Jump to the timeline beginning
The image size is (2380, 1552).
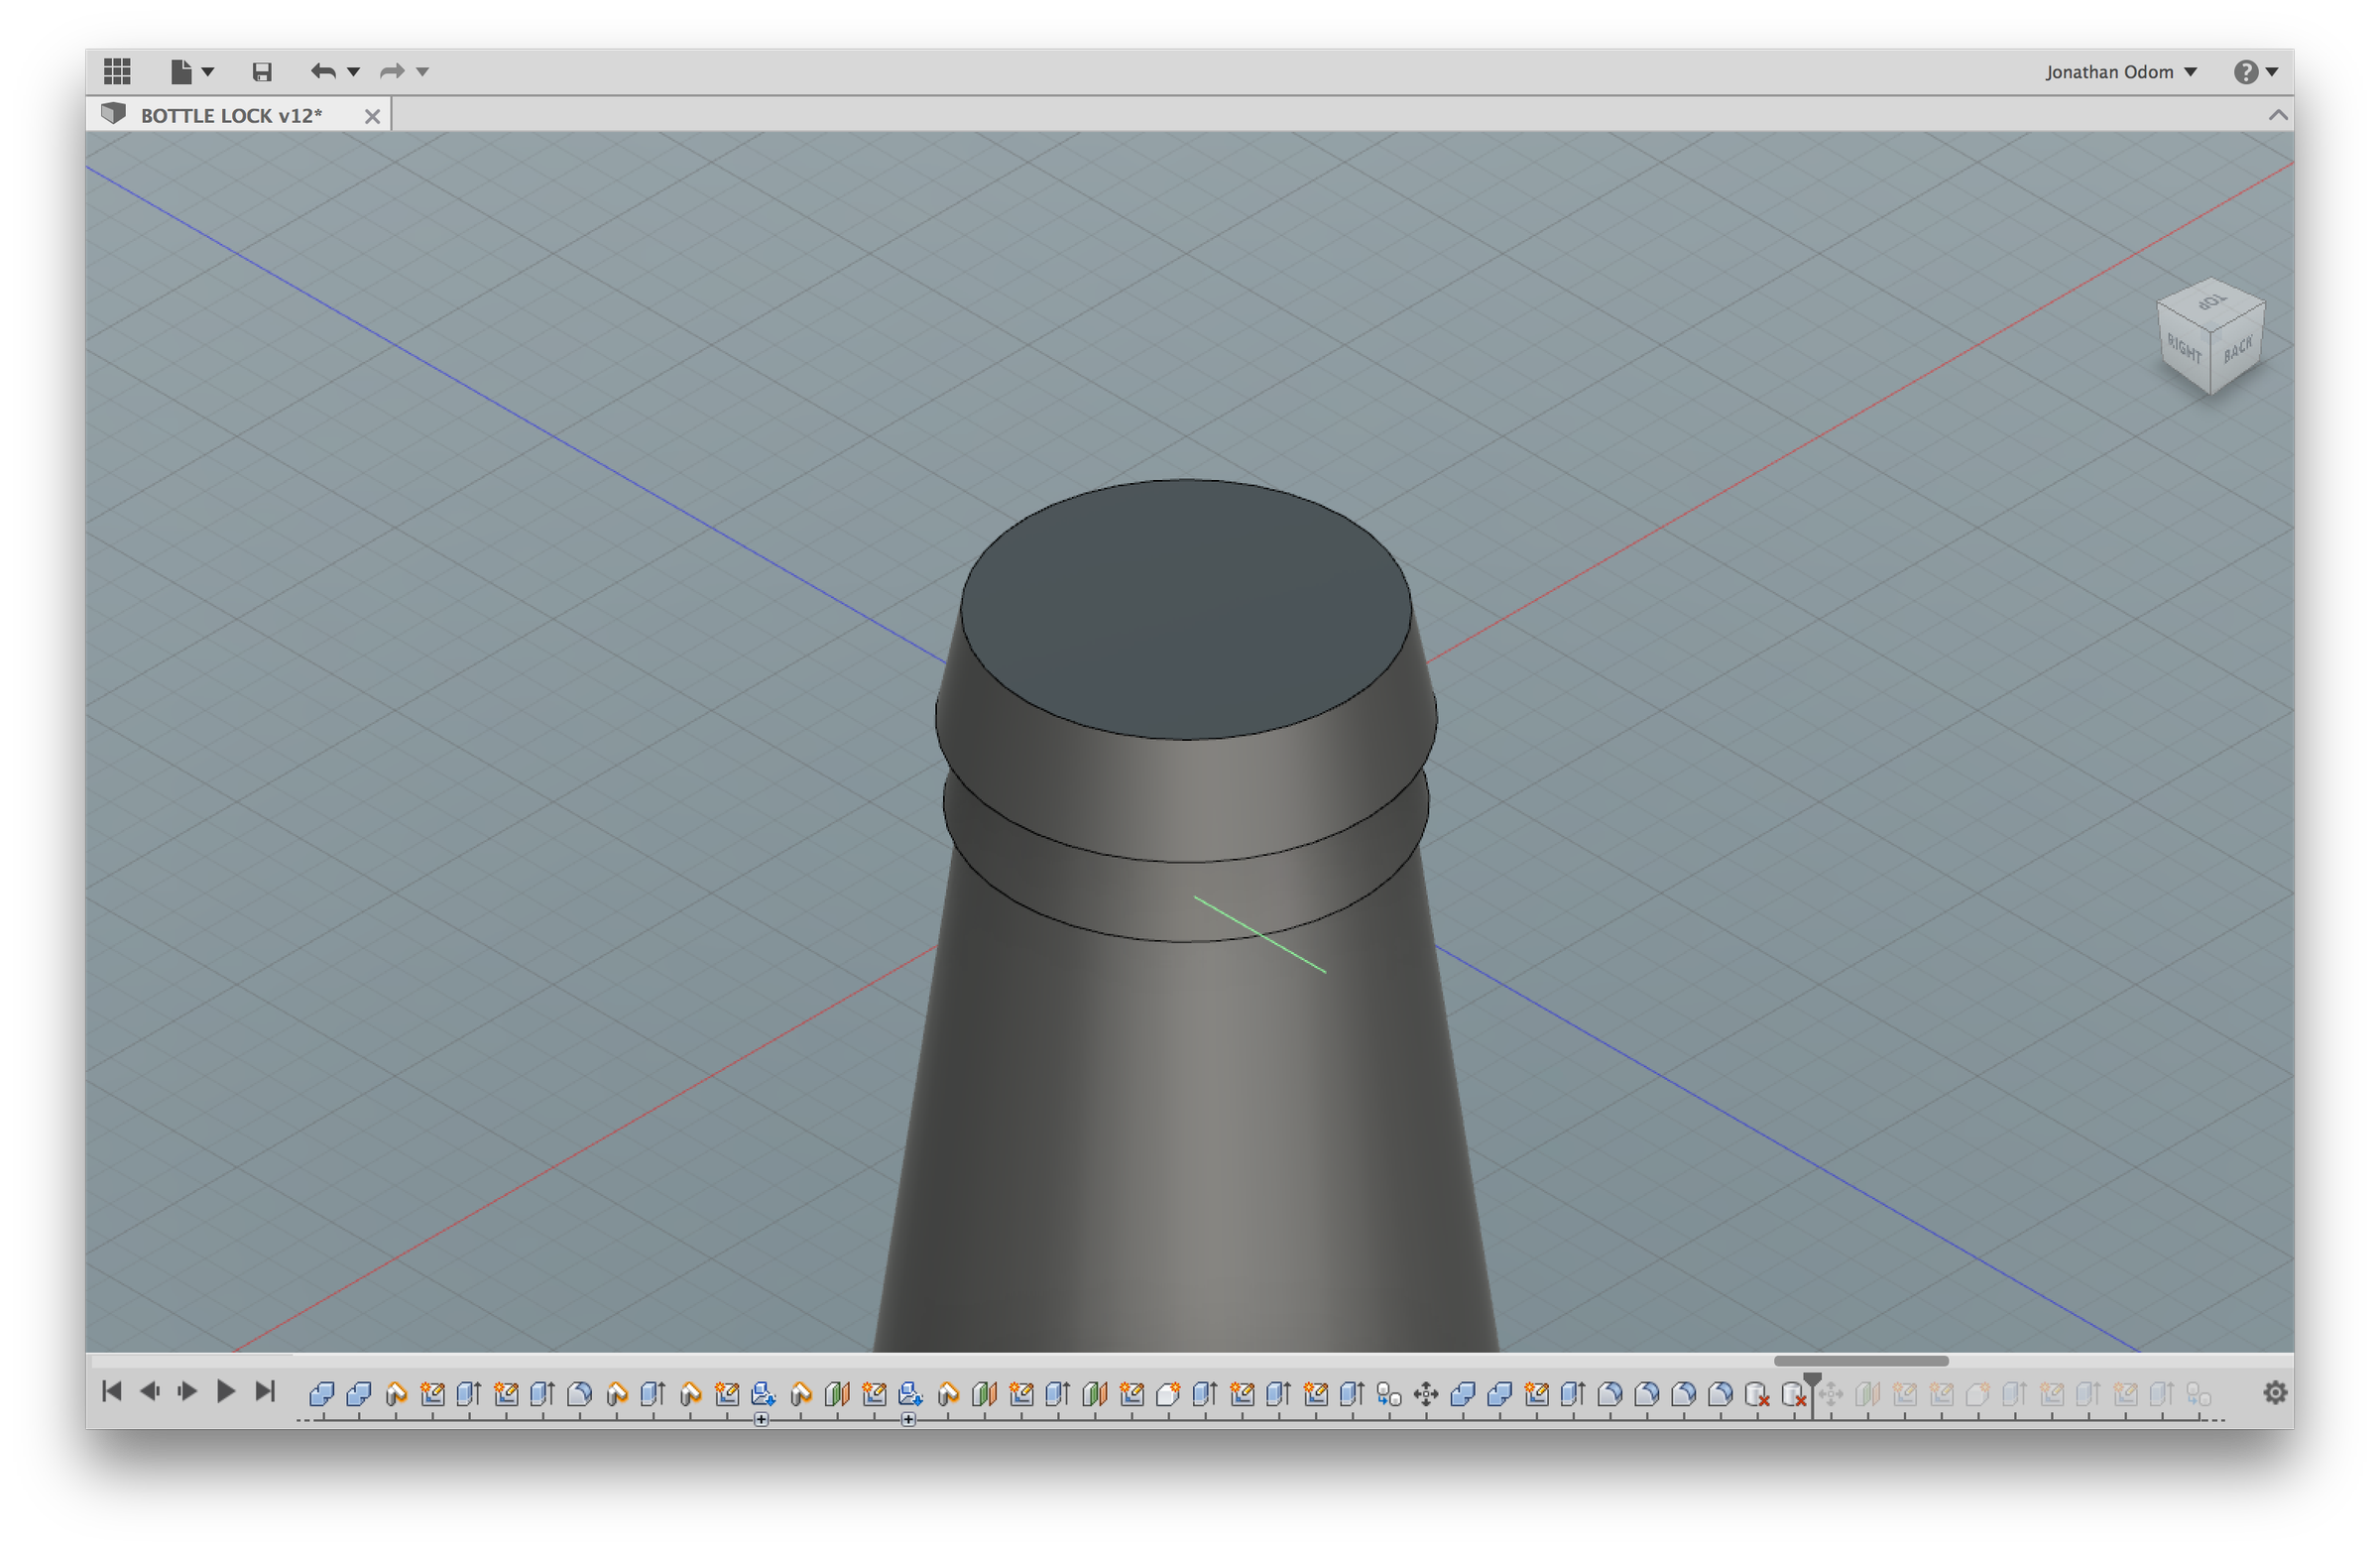(112, 1391)
